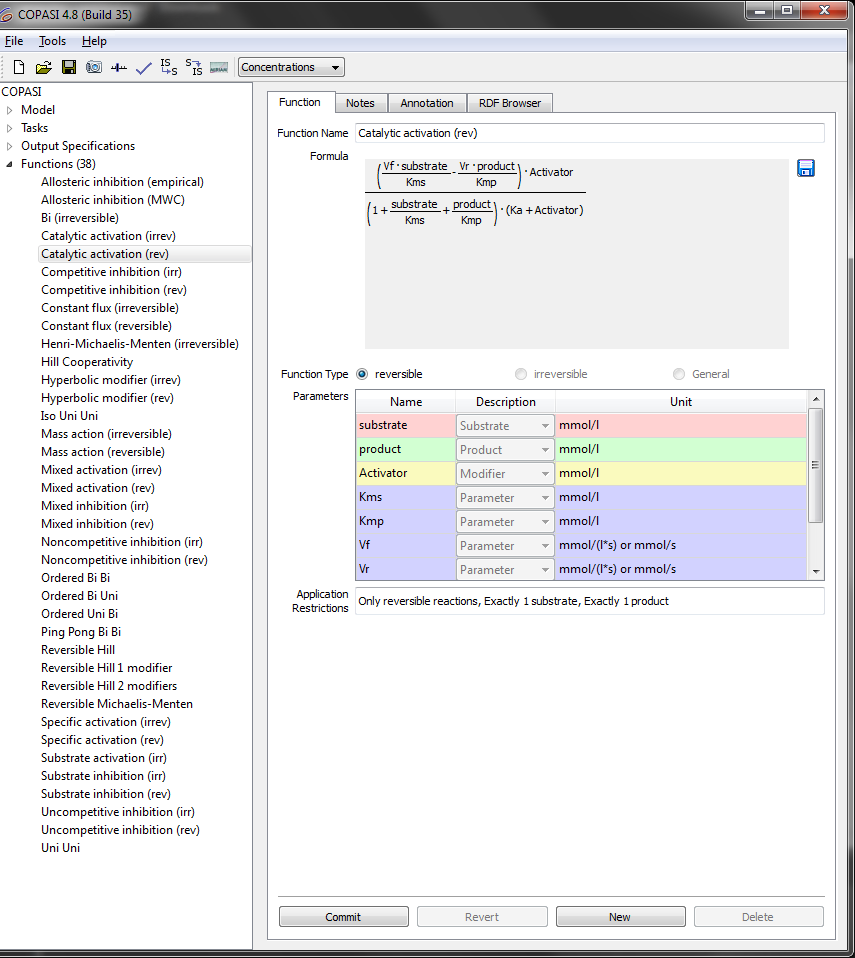Click the Commit button

343,916
